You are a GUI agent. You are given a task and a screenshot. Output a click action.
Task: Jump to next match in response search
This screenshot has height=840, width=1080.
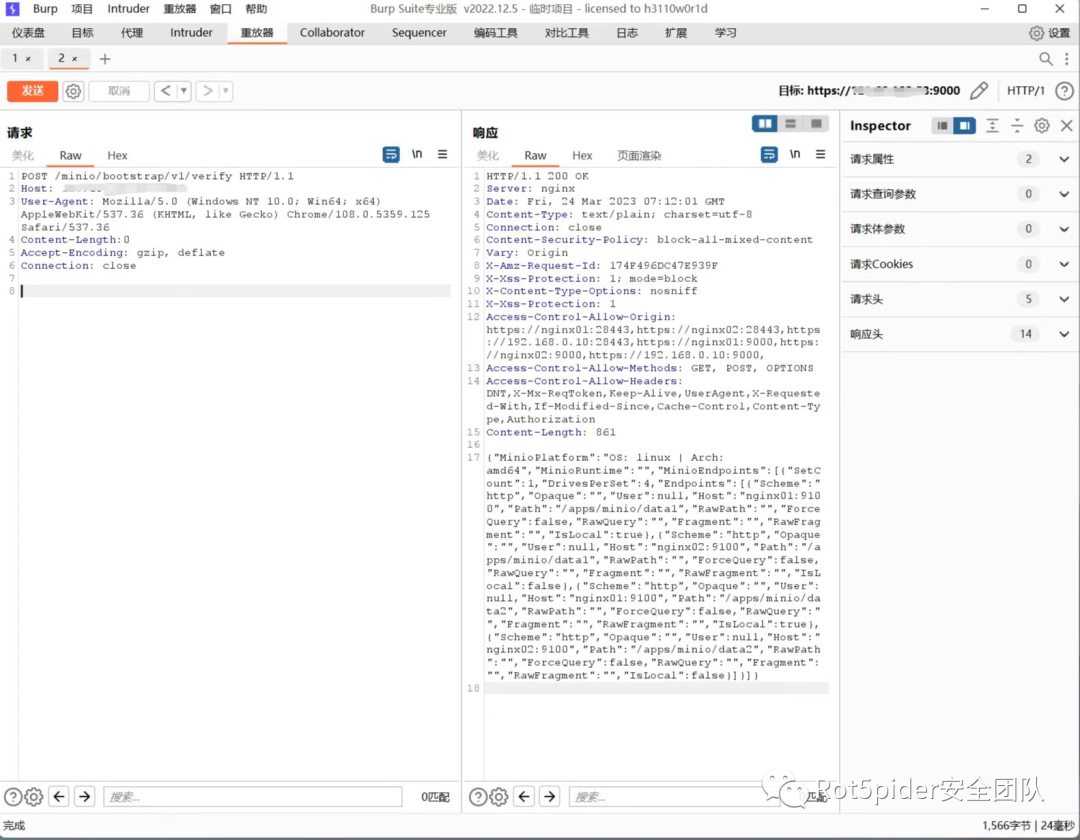coord(550,797)
